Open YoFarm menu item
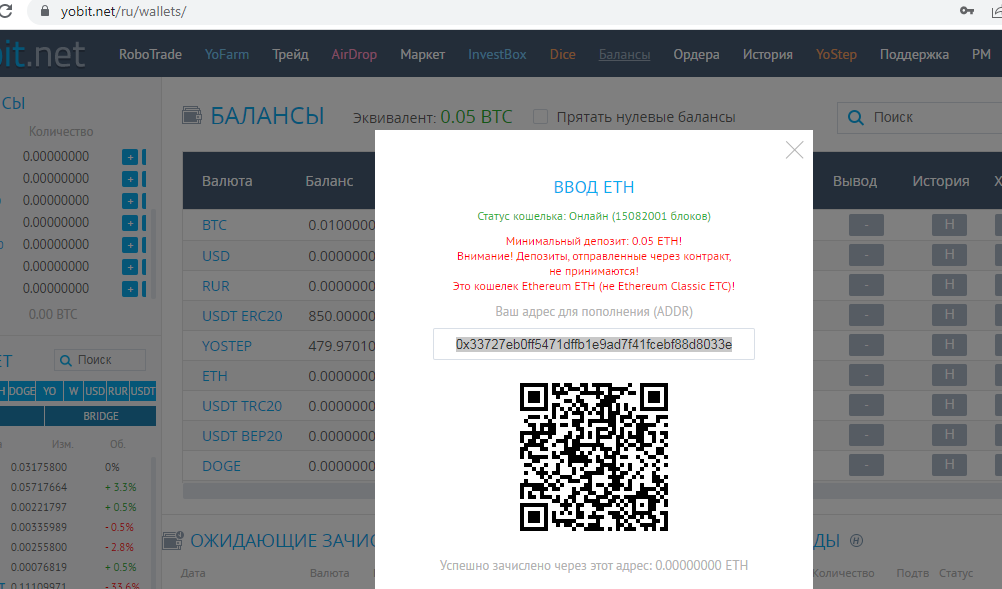Screen dimensions: 1002x589 click(227, 54)
